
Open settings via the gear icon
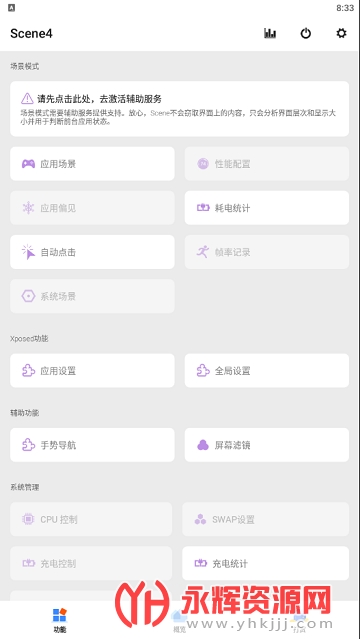click(341, 33)
